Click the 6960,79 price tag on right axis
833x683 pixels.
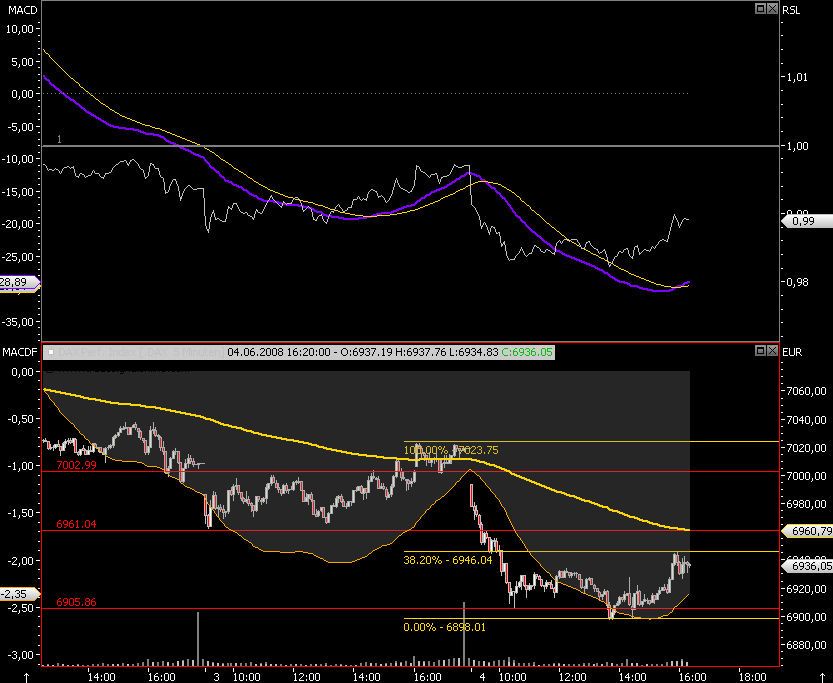(806, 531)
